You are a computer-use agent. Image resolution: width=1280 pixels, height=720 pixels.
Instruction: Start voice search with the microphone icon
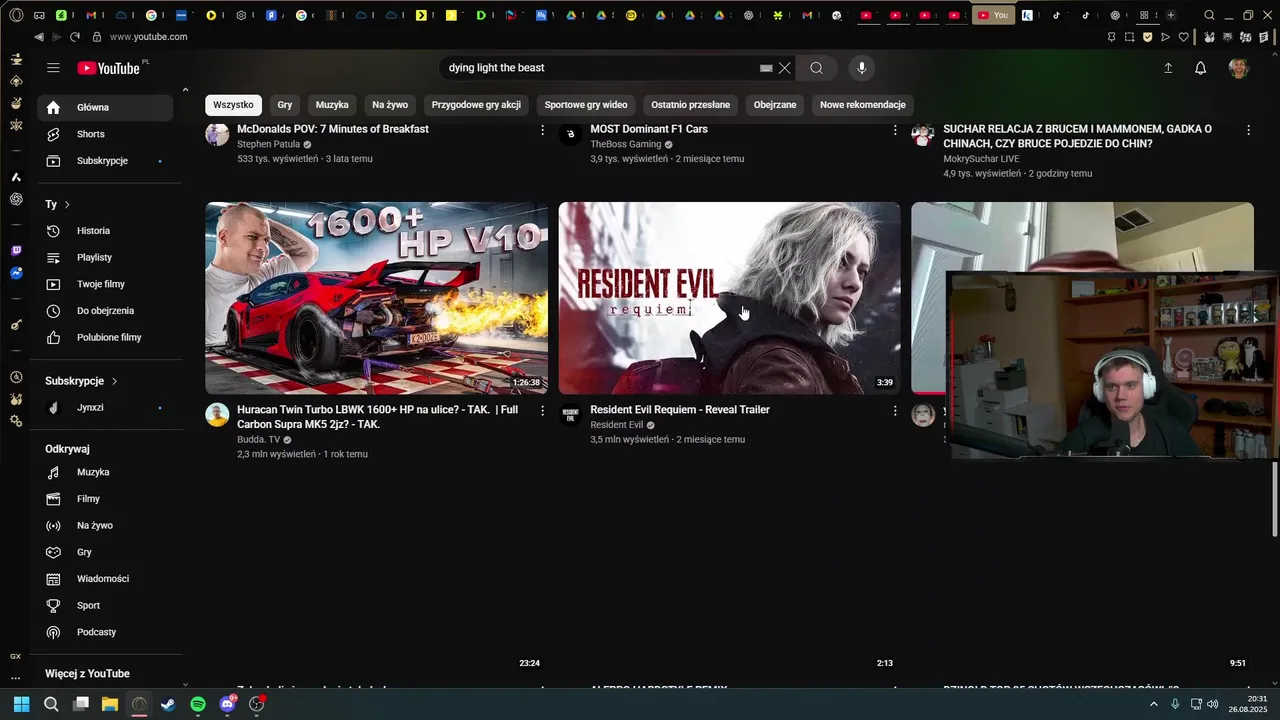(862, 68)
